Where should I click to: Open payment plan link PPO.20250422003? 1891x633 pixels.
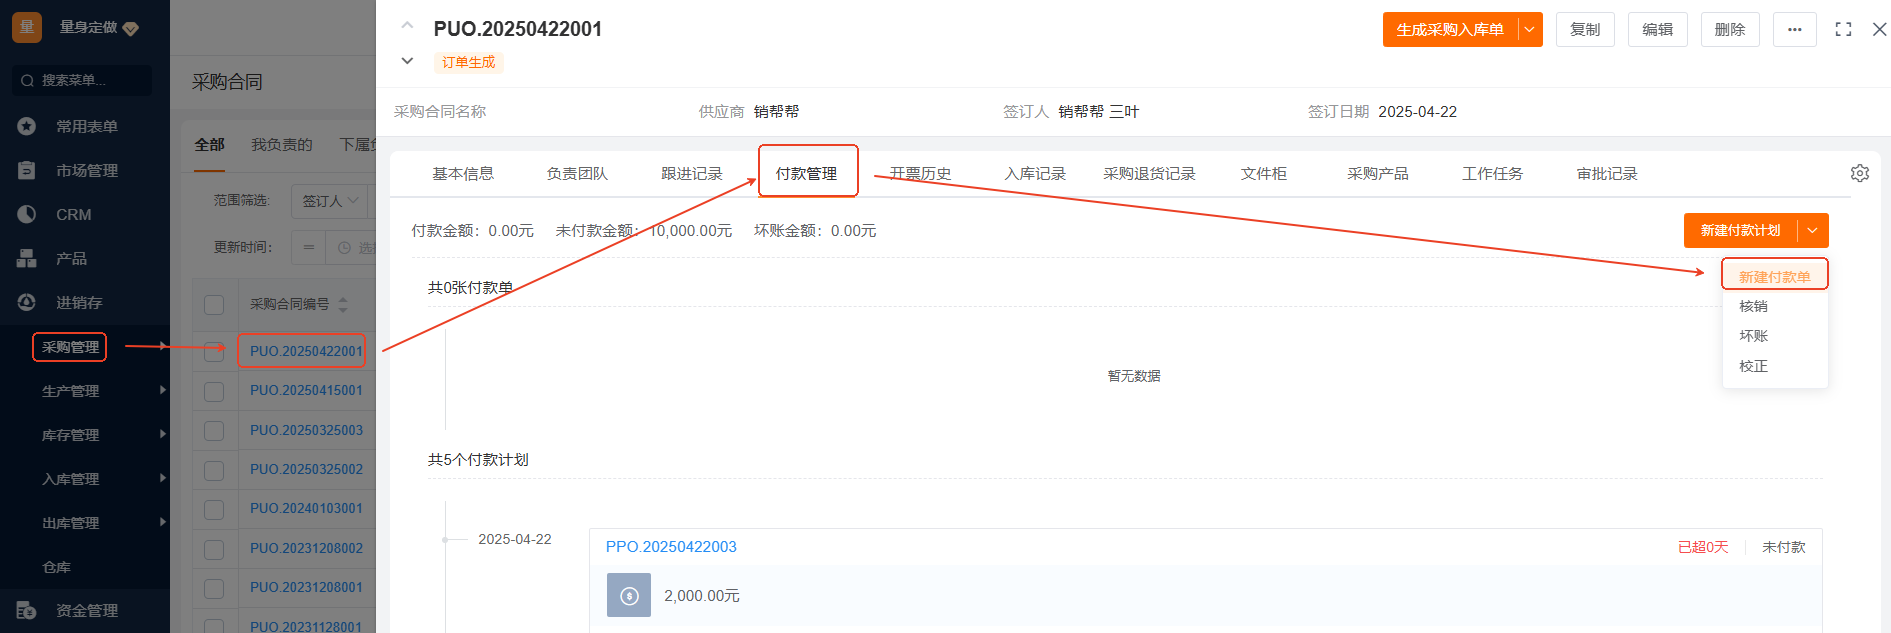tap(671, 547)
